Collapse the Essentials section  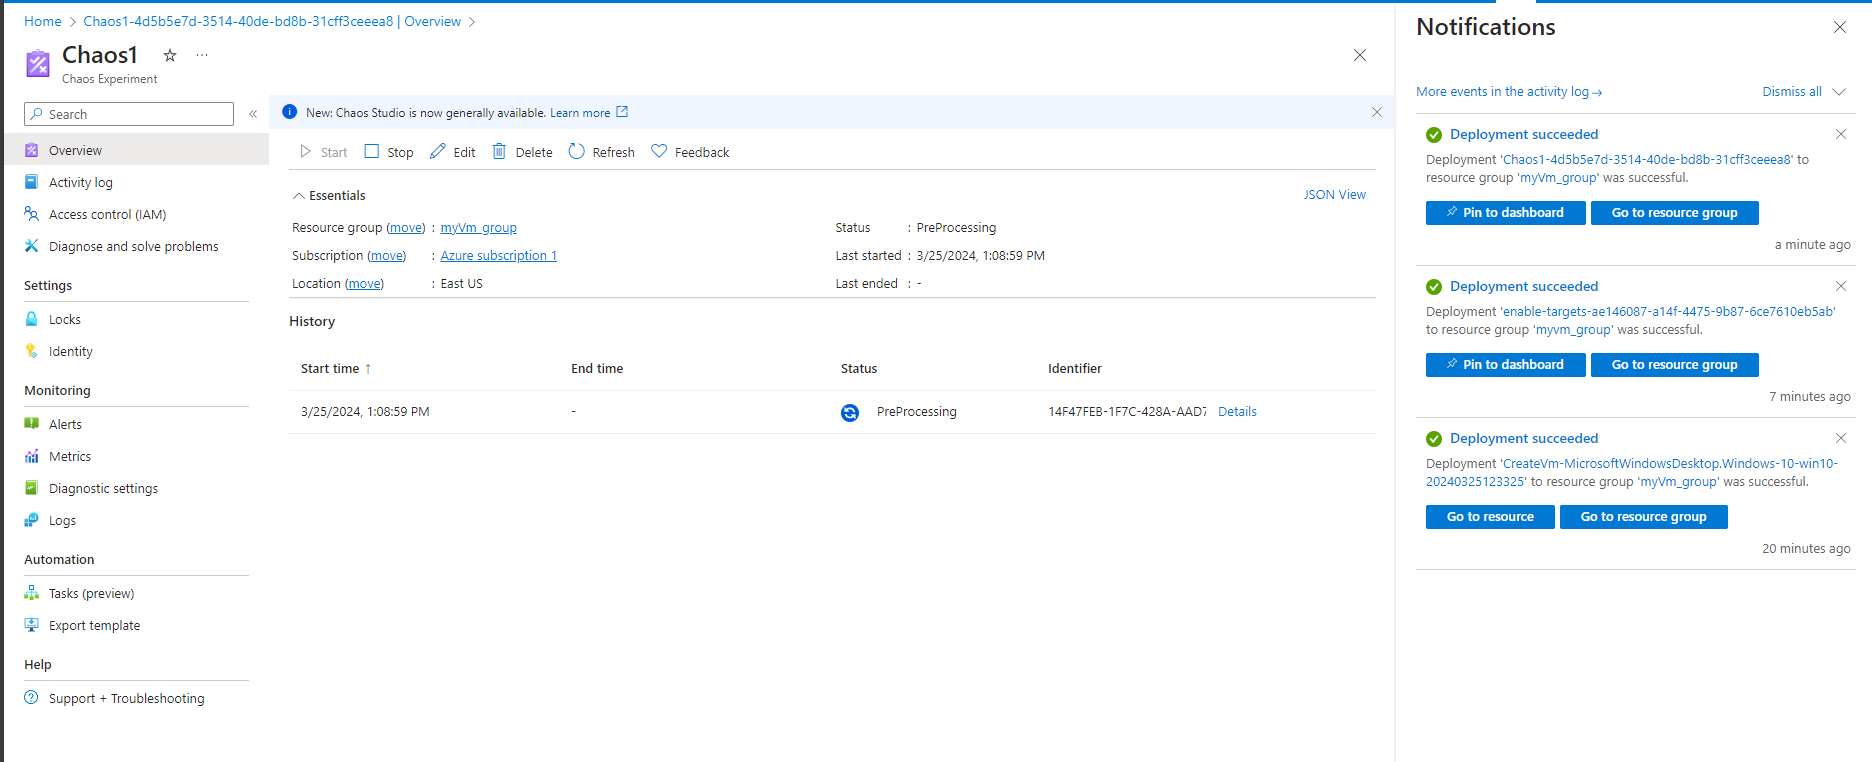tap(298, 196)
